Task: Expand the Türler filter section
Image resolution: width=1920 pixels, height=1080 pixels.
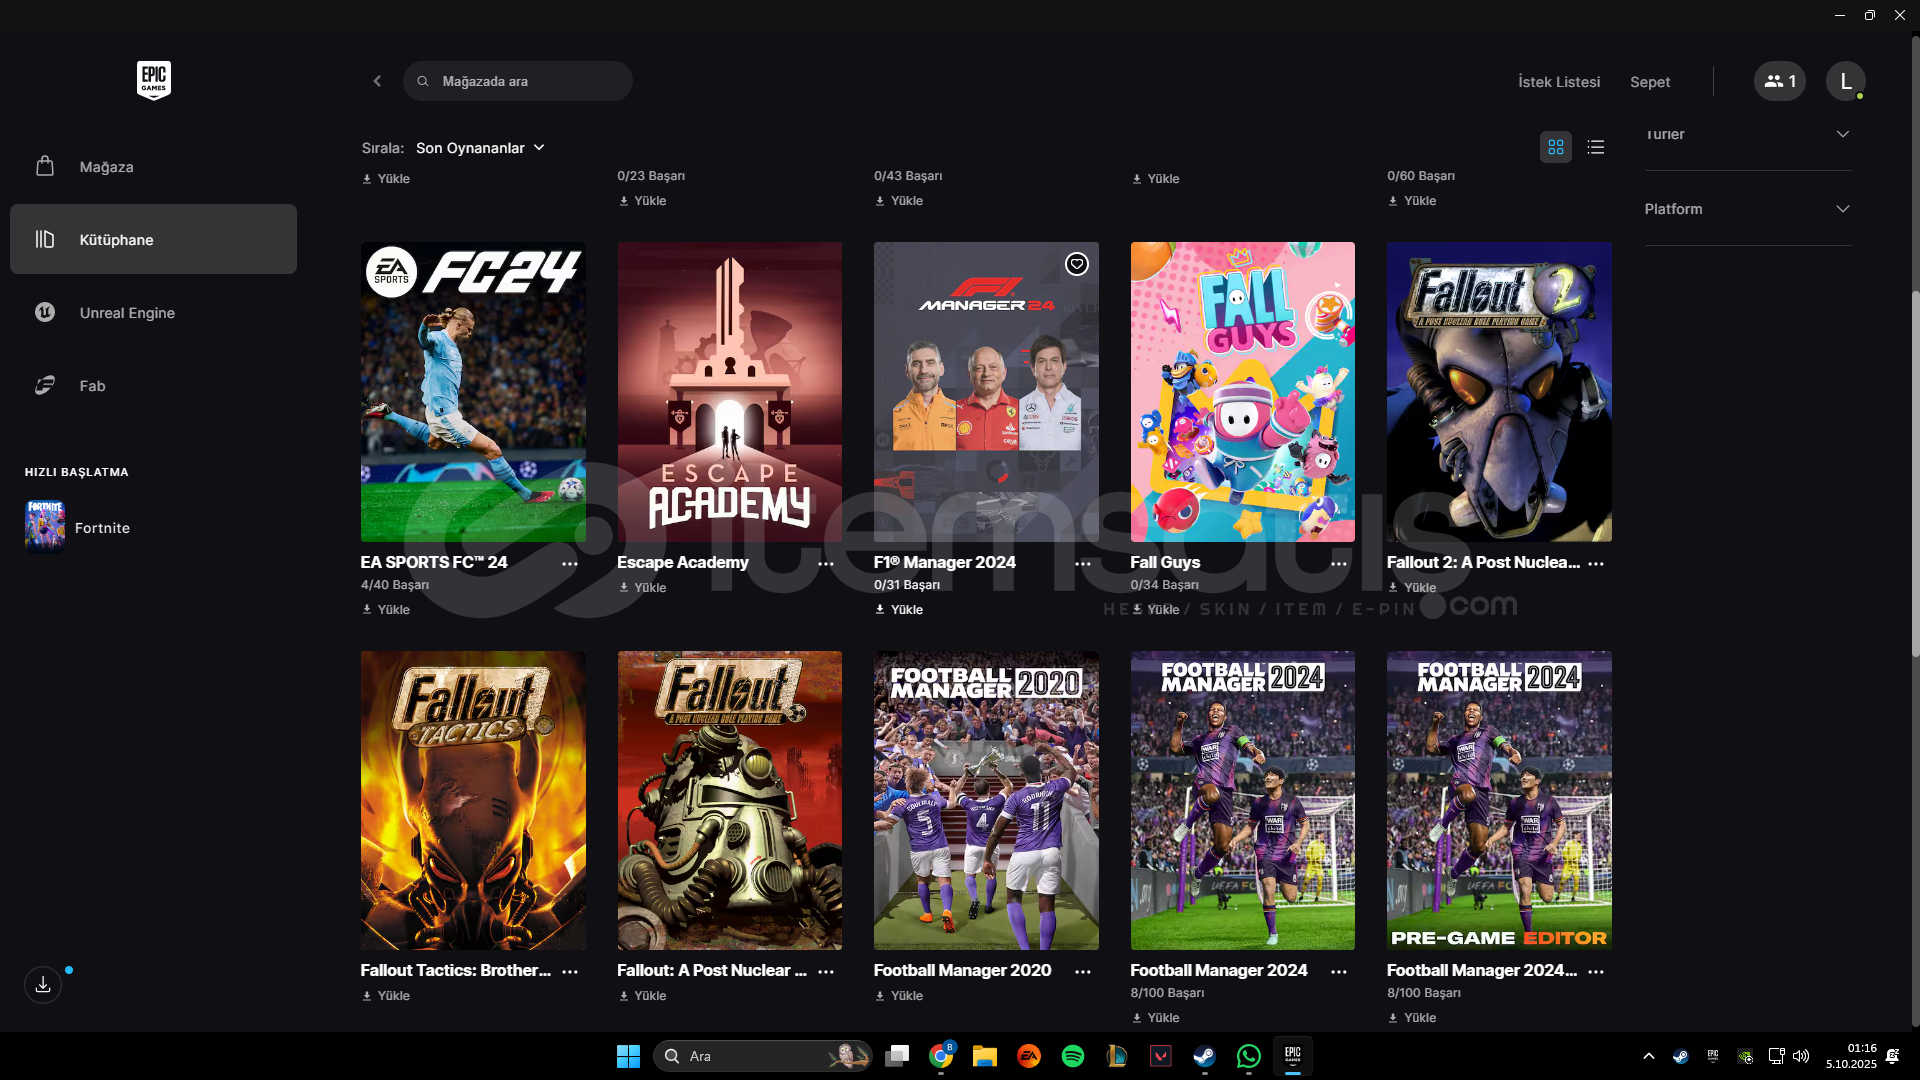Action: 1747,135
